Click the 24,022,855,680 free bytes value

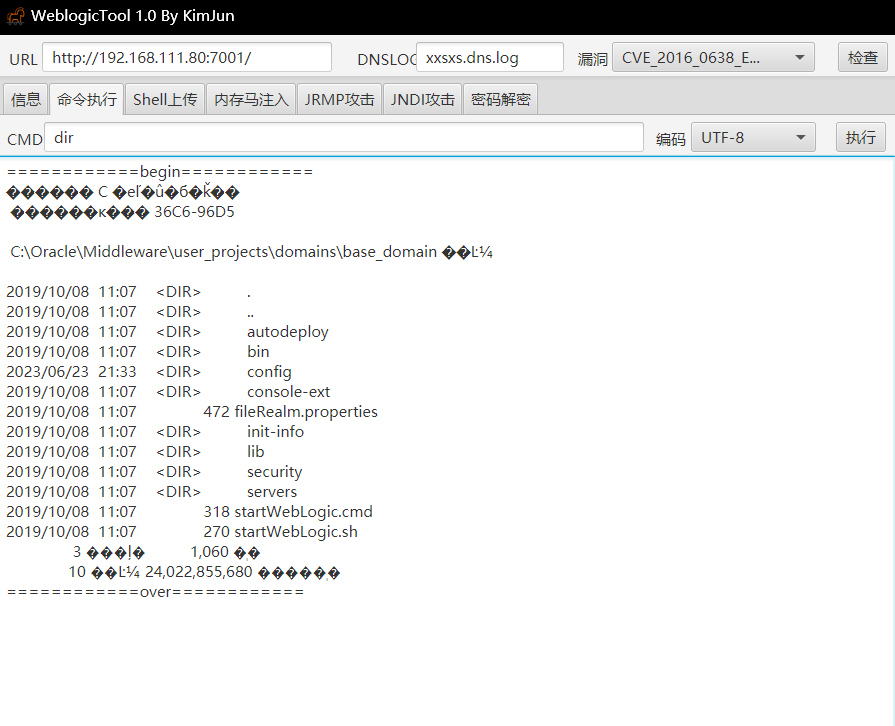tap(199, 572)
